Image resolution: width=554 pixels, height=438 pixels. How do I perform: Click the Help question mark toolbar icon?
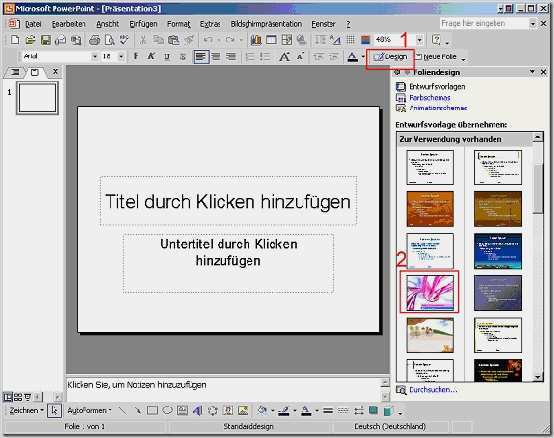tap(437, 40)
